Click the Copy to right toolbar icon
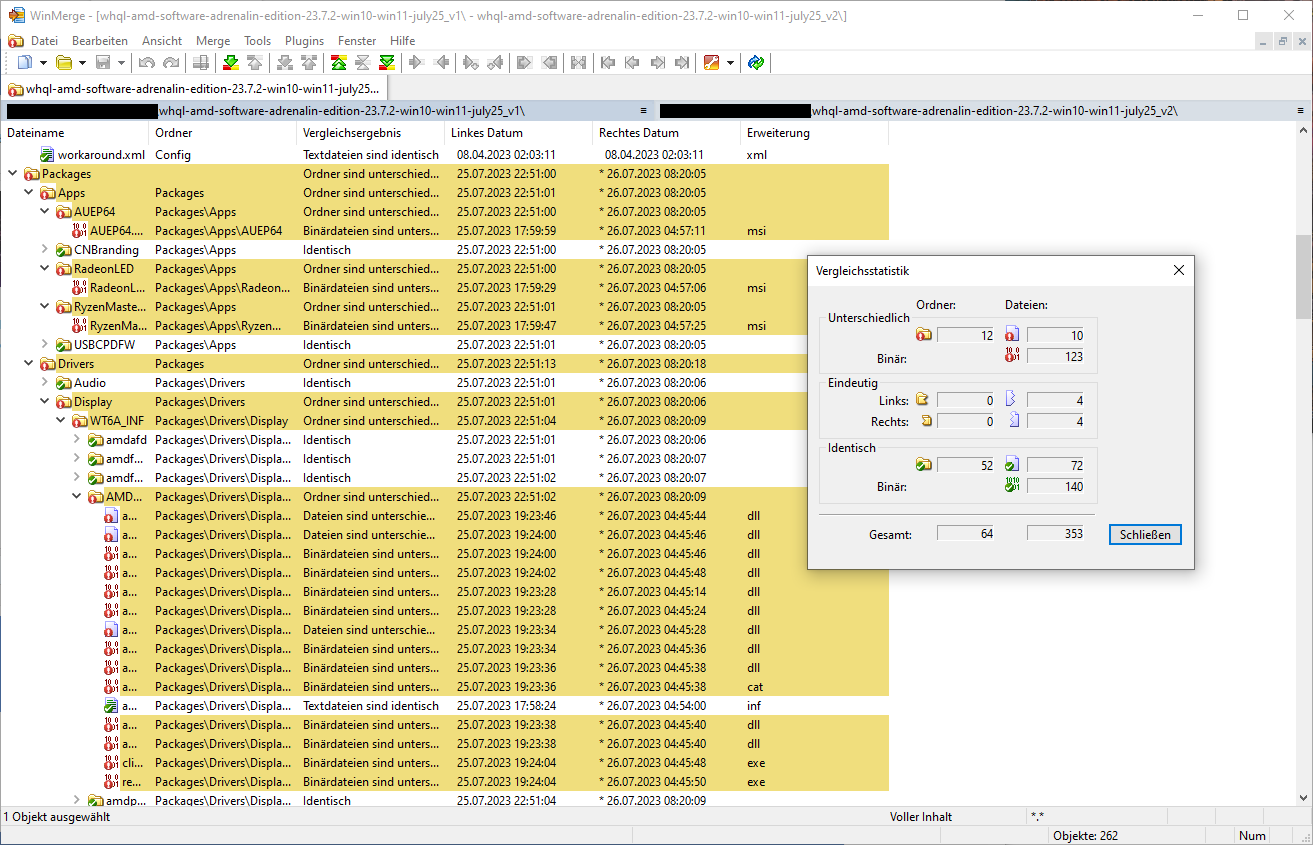The width and height of the screenshot is (1313, 845). coord(417,63)
